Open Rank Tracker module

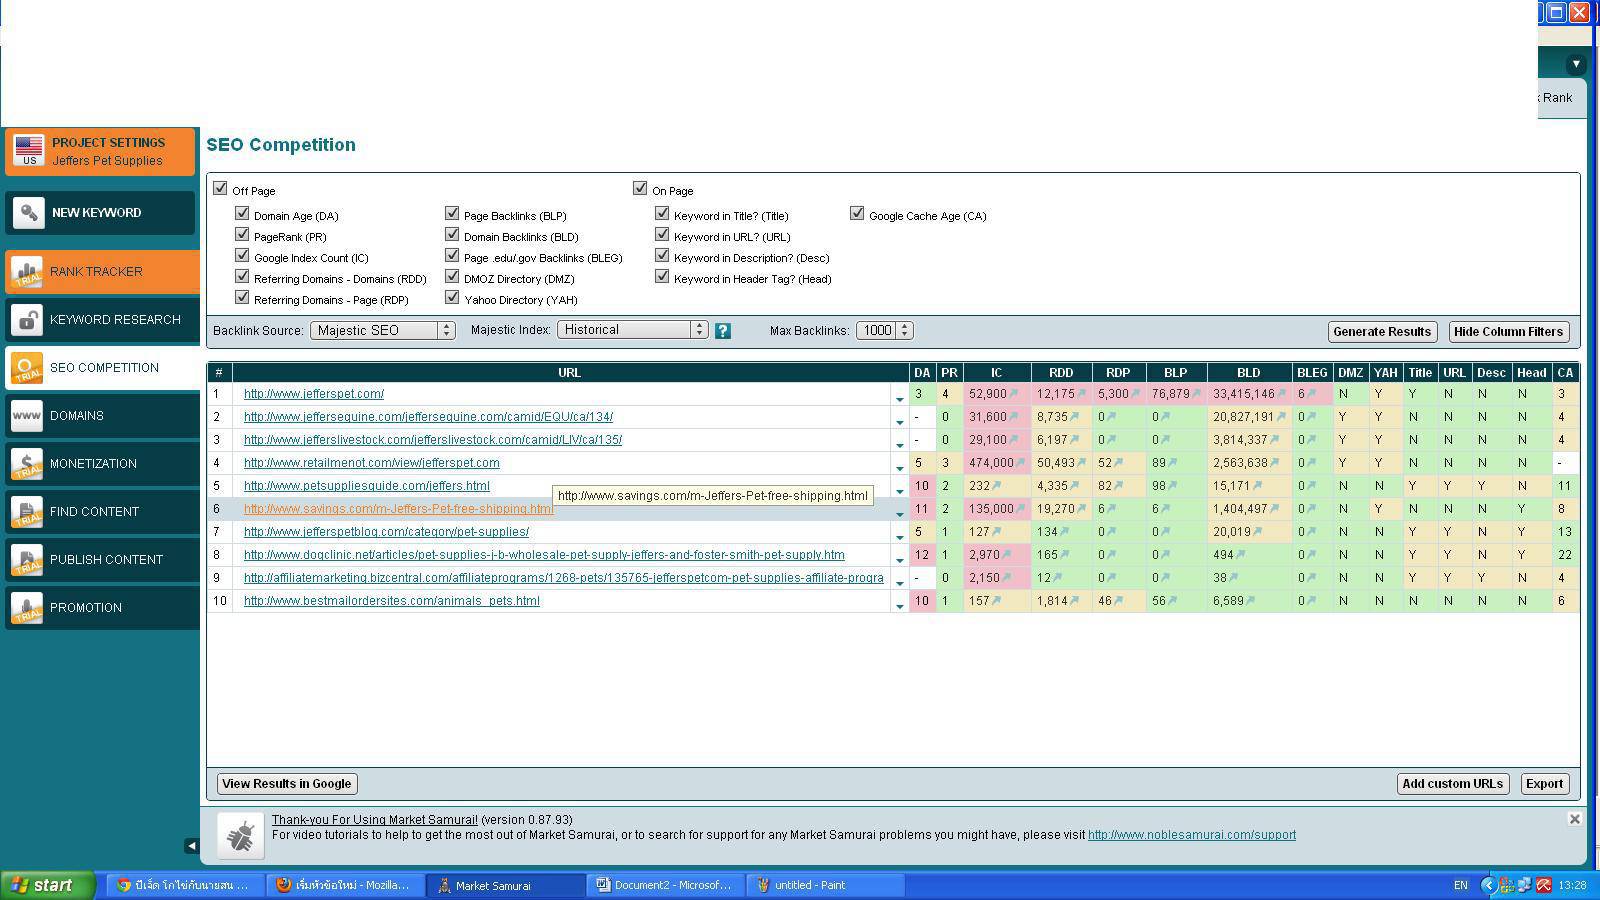pyautogui.click(x=100, y=272)
